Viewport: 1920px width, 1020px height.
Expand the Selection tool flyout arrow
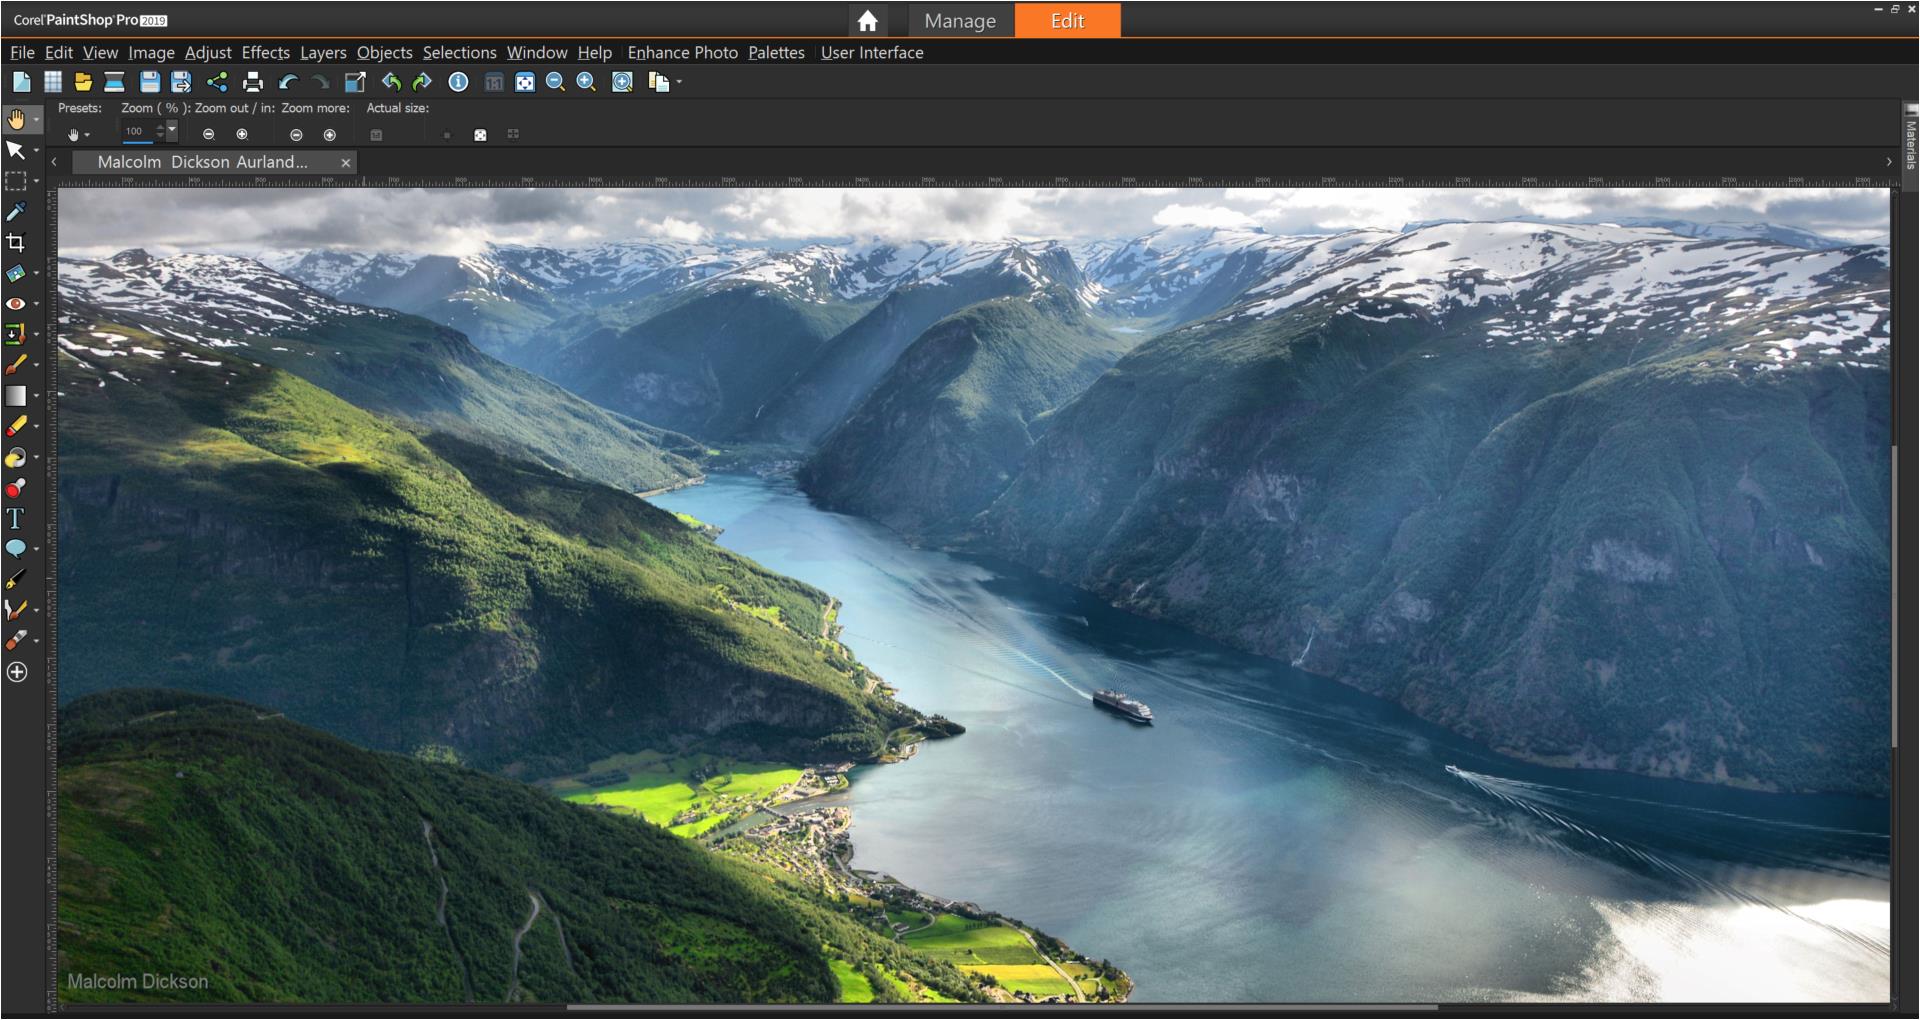tap(36, 182)
